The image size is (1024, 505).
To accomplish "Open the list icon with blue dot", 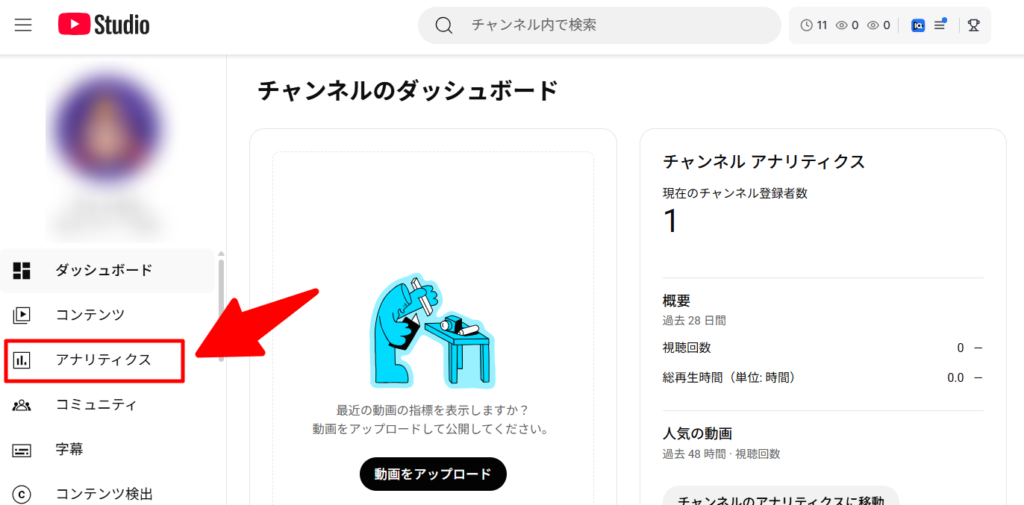I will [x=940, y=25].
